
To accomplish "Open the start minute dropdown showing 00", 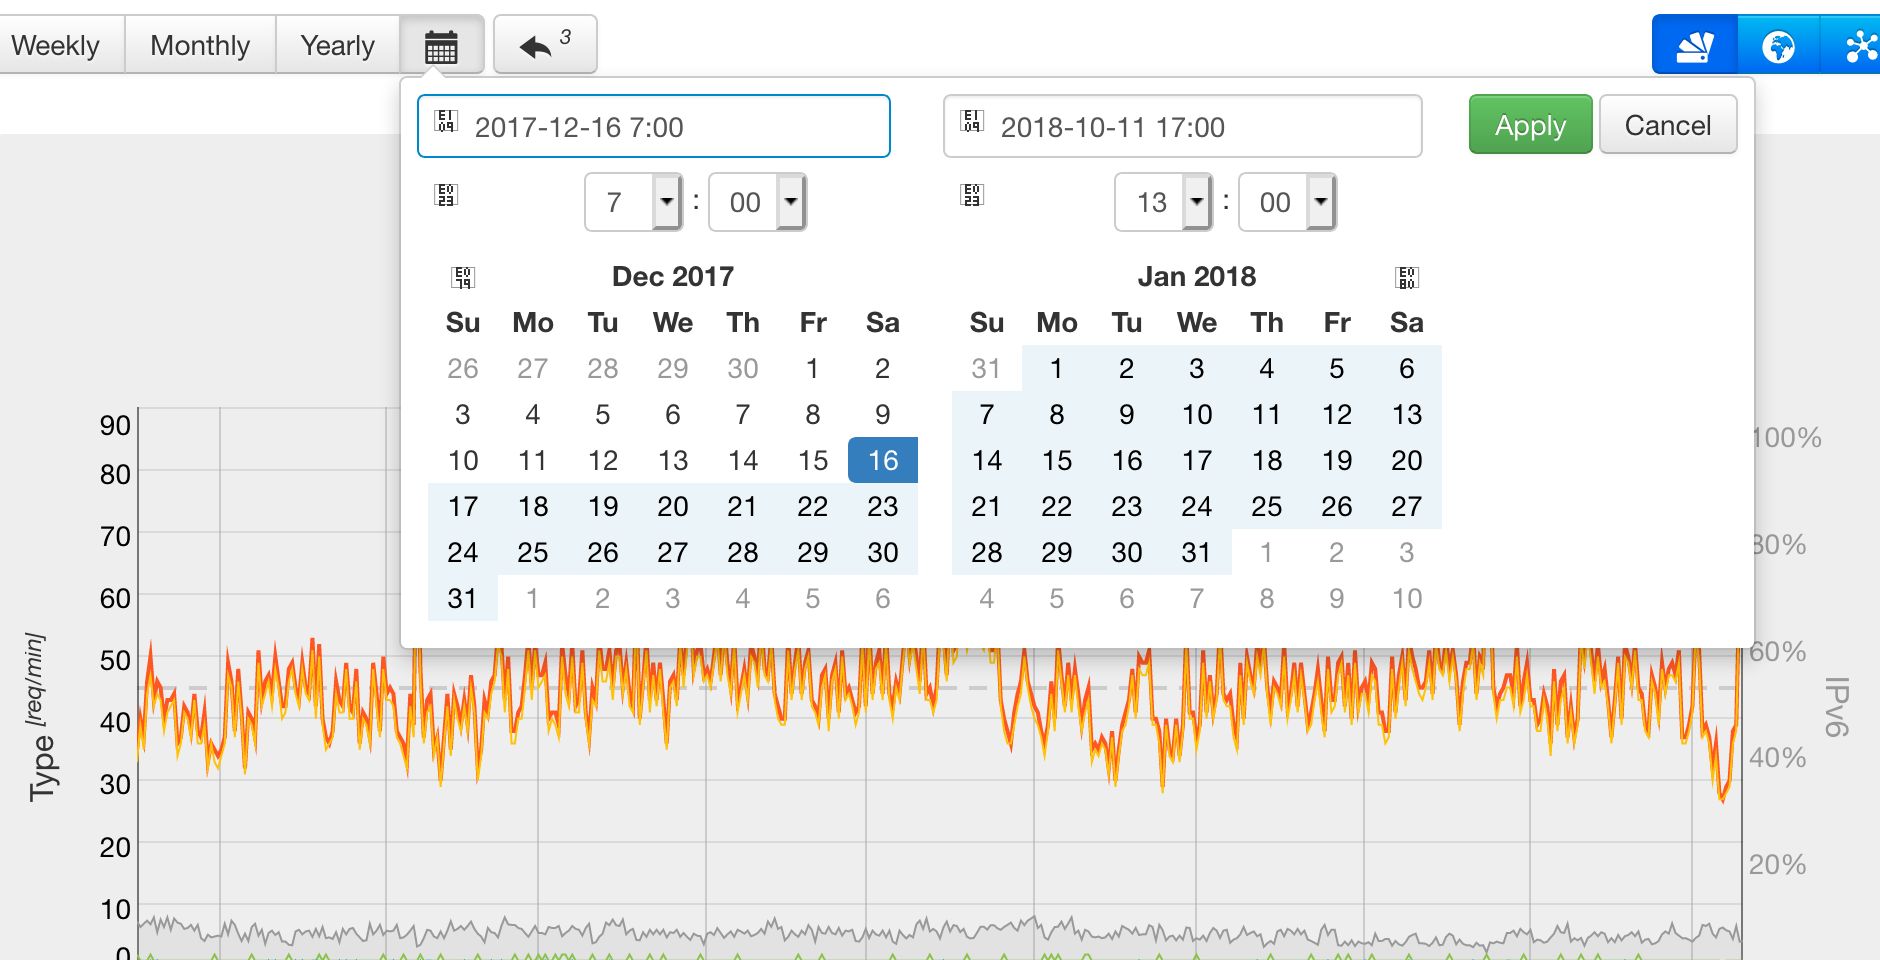I will pyautogui.click(x=757, y=202).
